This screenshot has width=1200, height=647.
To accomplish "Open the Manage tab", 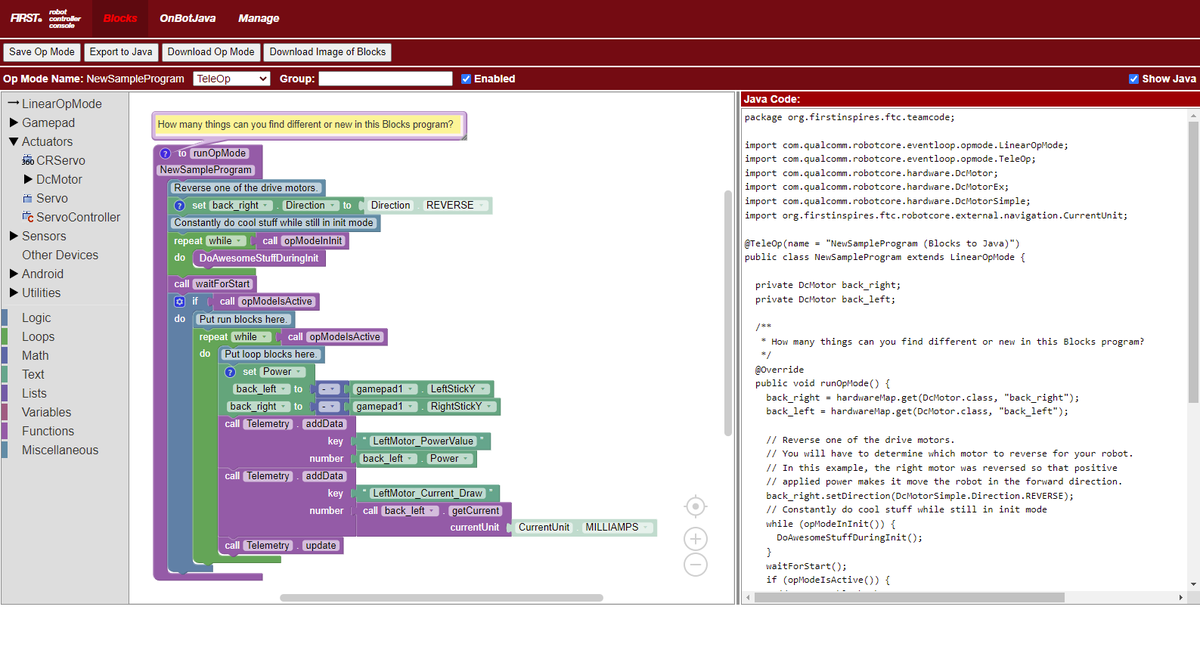I will point(259,18).
